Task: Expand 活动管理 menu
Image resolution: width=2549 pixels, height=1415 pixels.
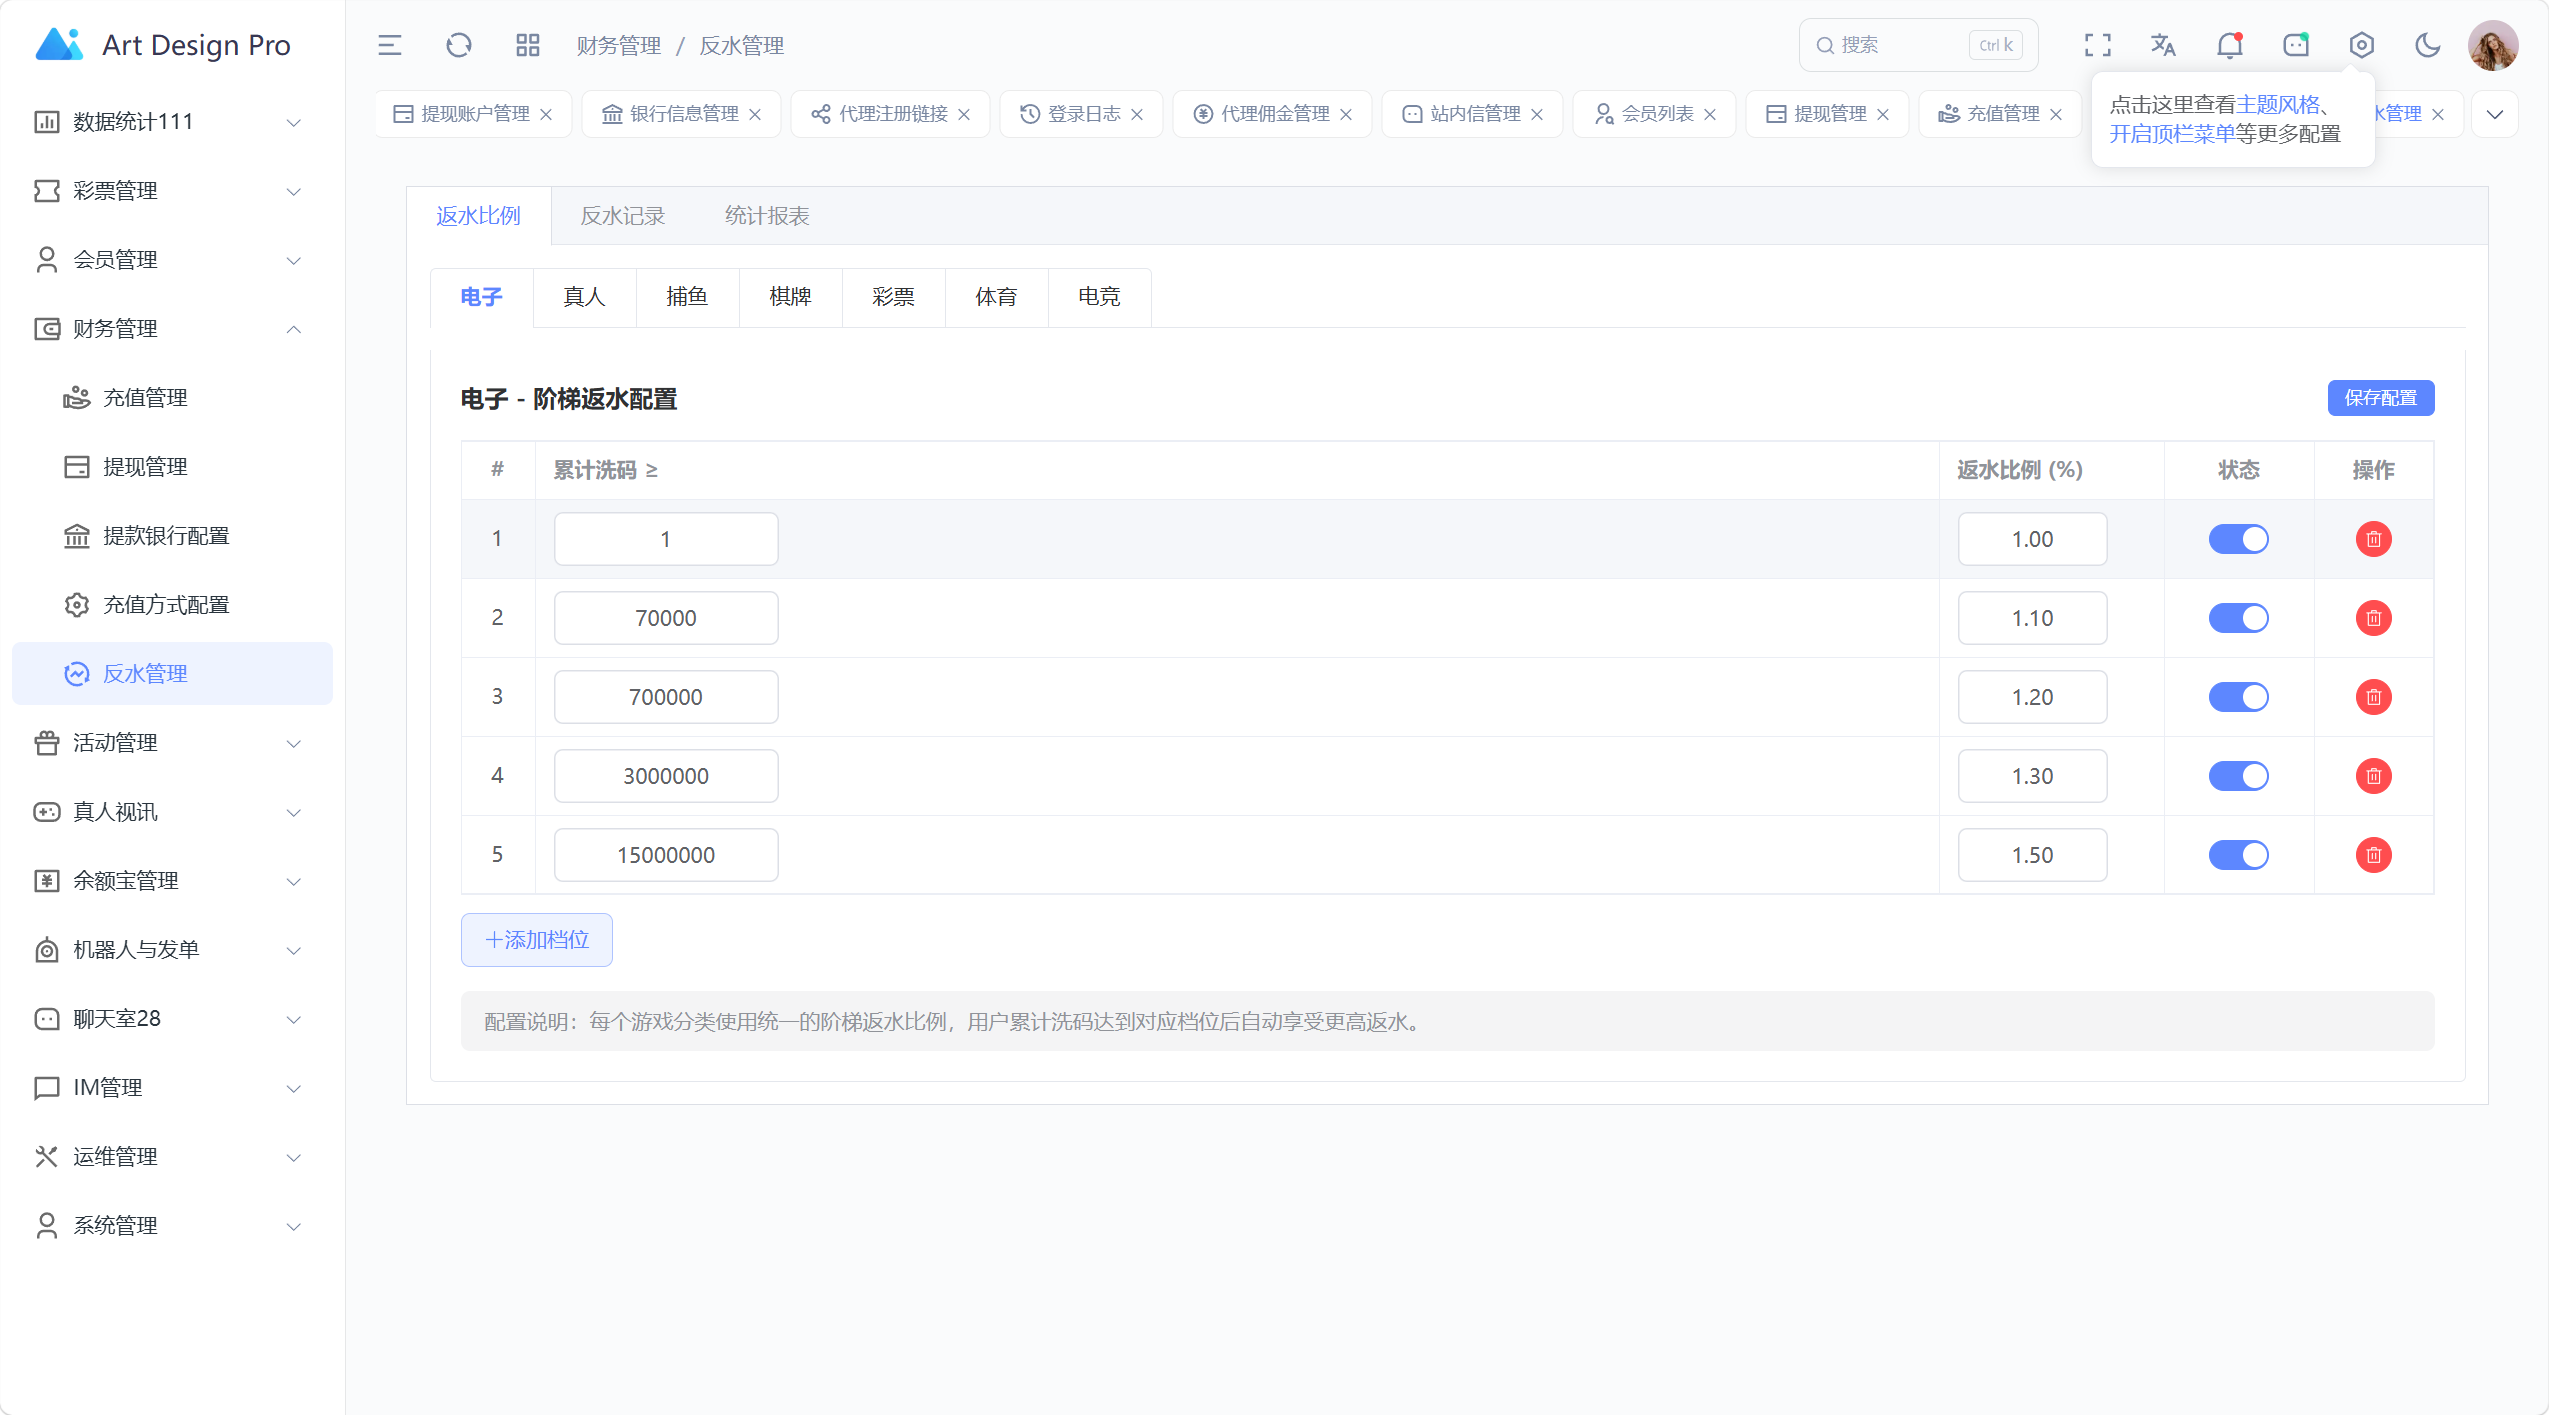Action: (x=172, y=743)
